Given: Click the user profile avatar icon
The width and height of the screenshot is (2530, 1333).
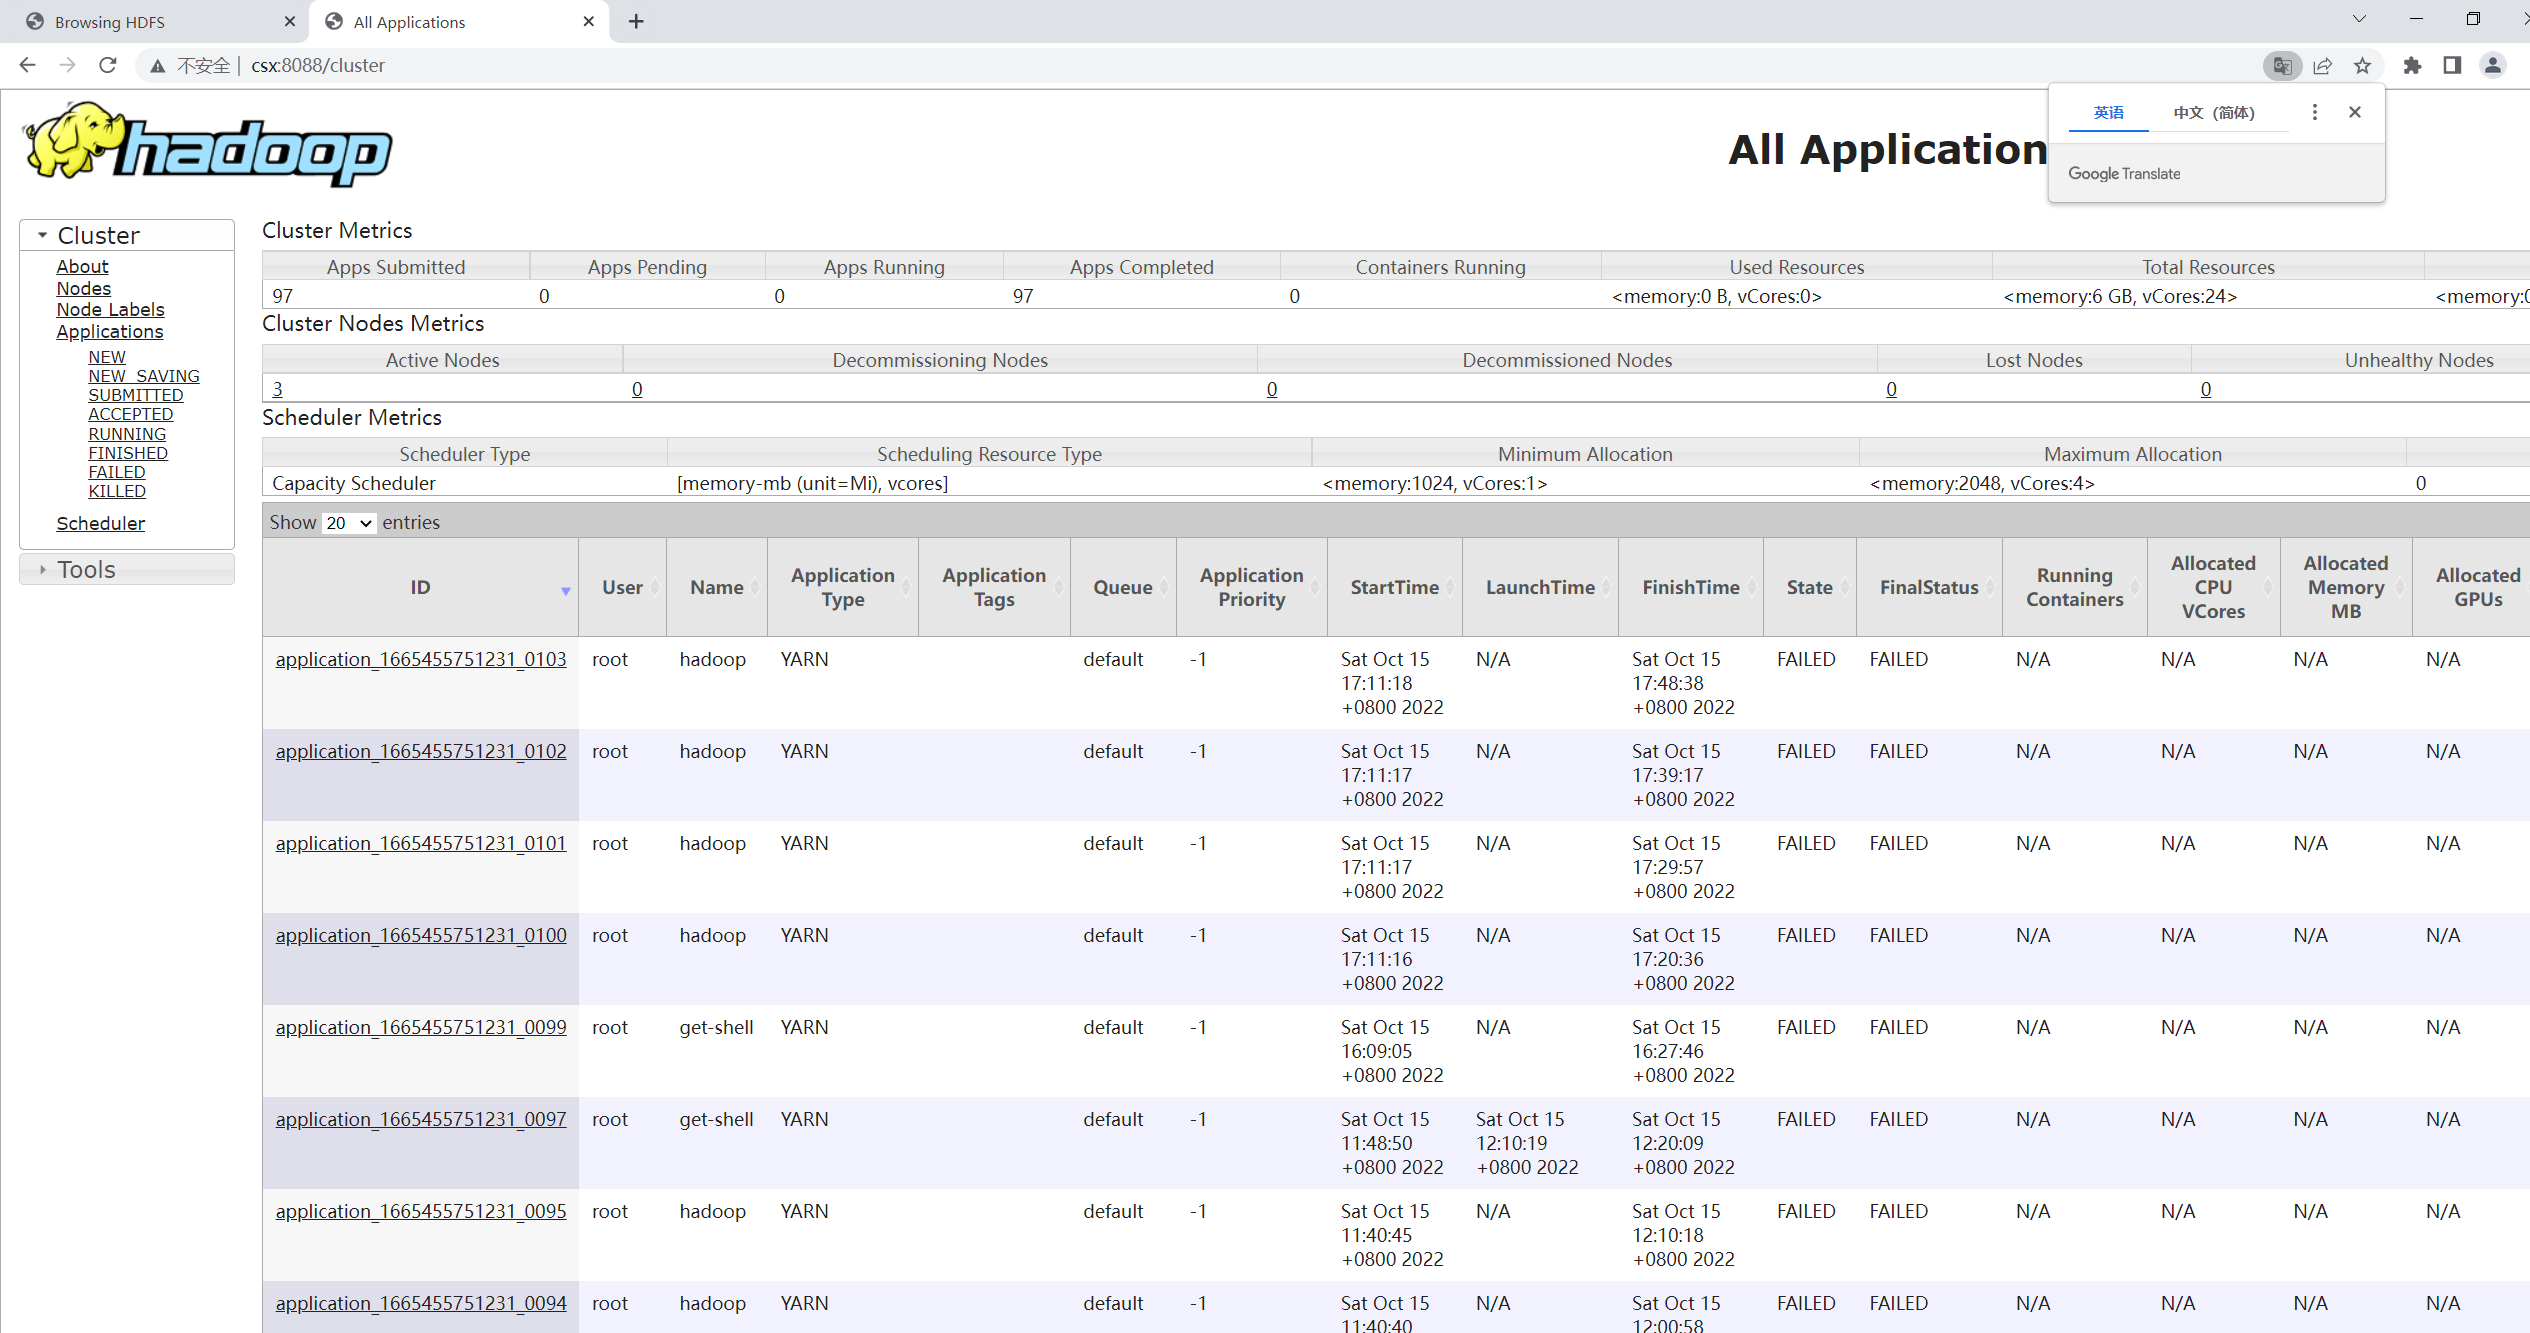Looking at the screenshot, I should [2492, 66].
